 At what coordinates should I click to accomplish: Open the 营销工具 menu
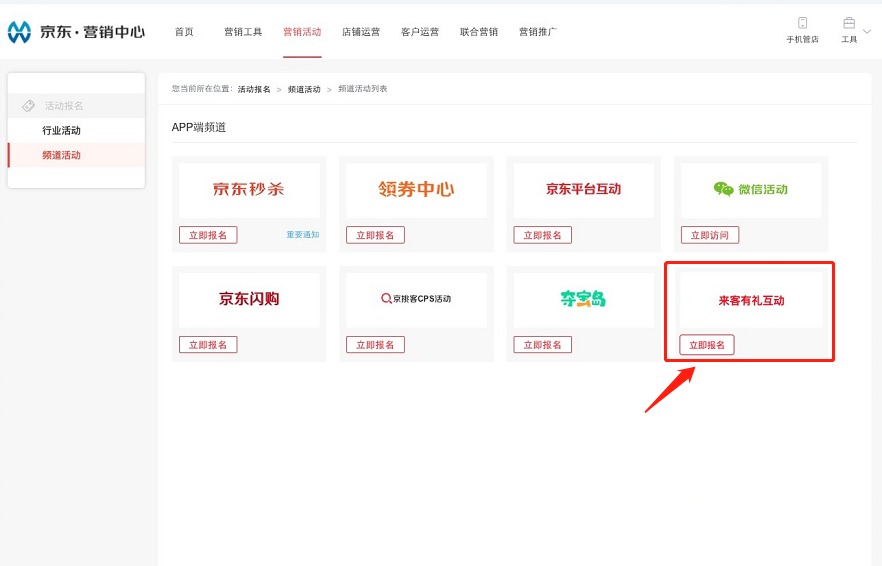click(243, 32)
